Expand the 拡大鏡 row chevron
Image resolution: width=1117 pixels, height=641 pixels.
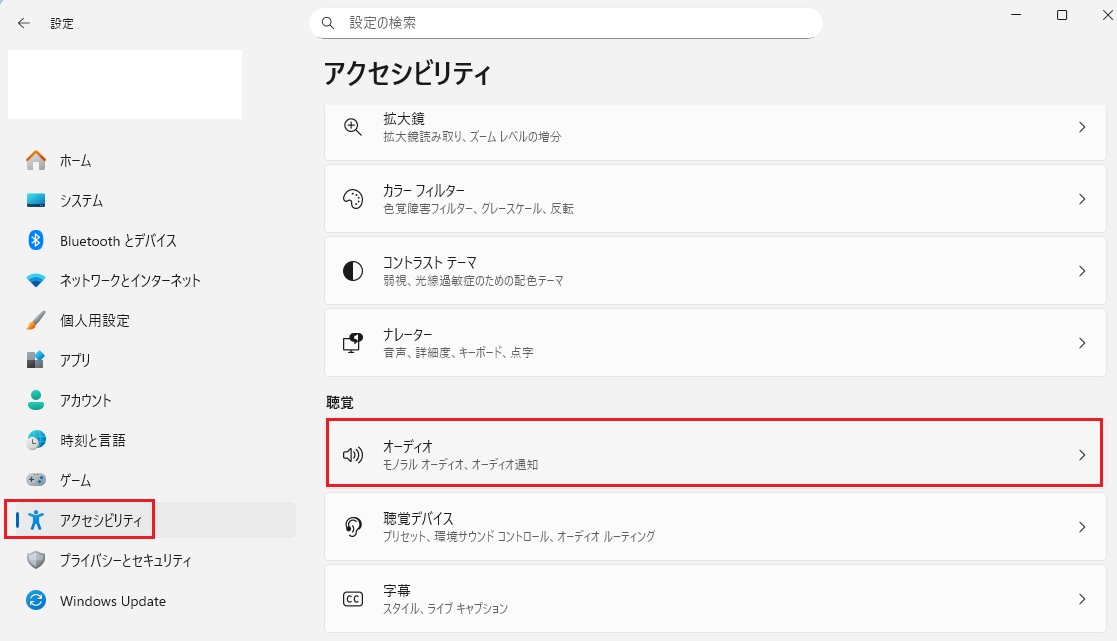pos(1081,127)
